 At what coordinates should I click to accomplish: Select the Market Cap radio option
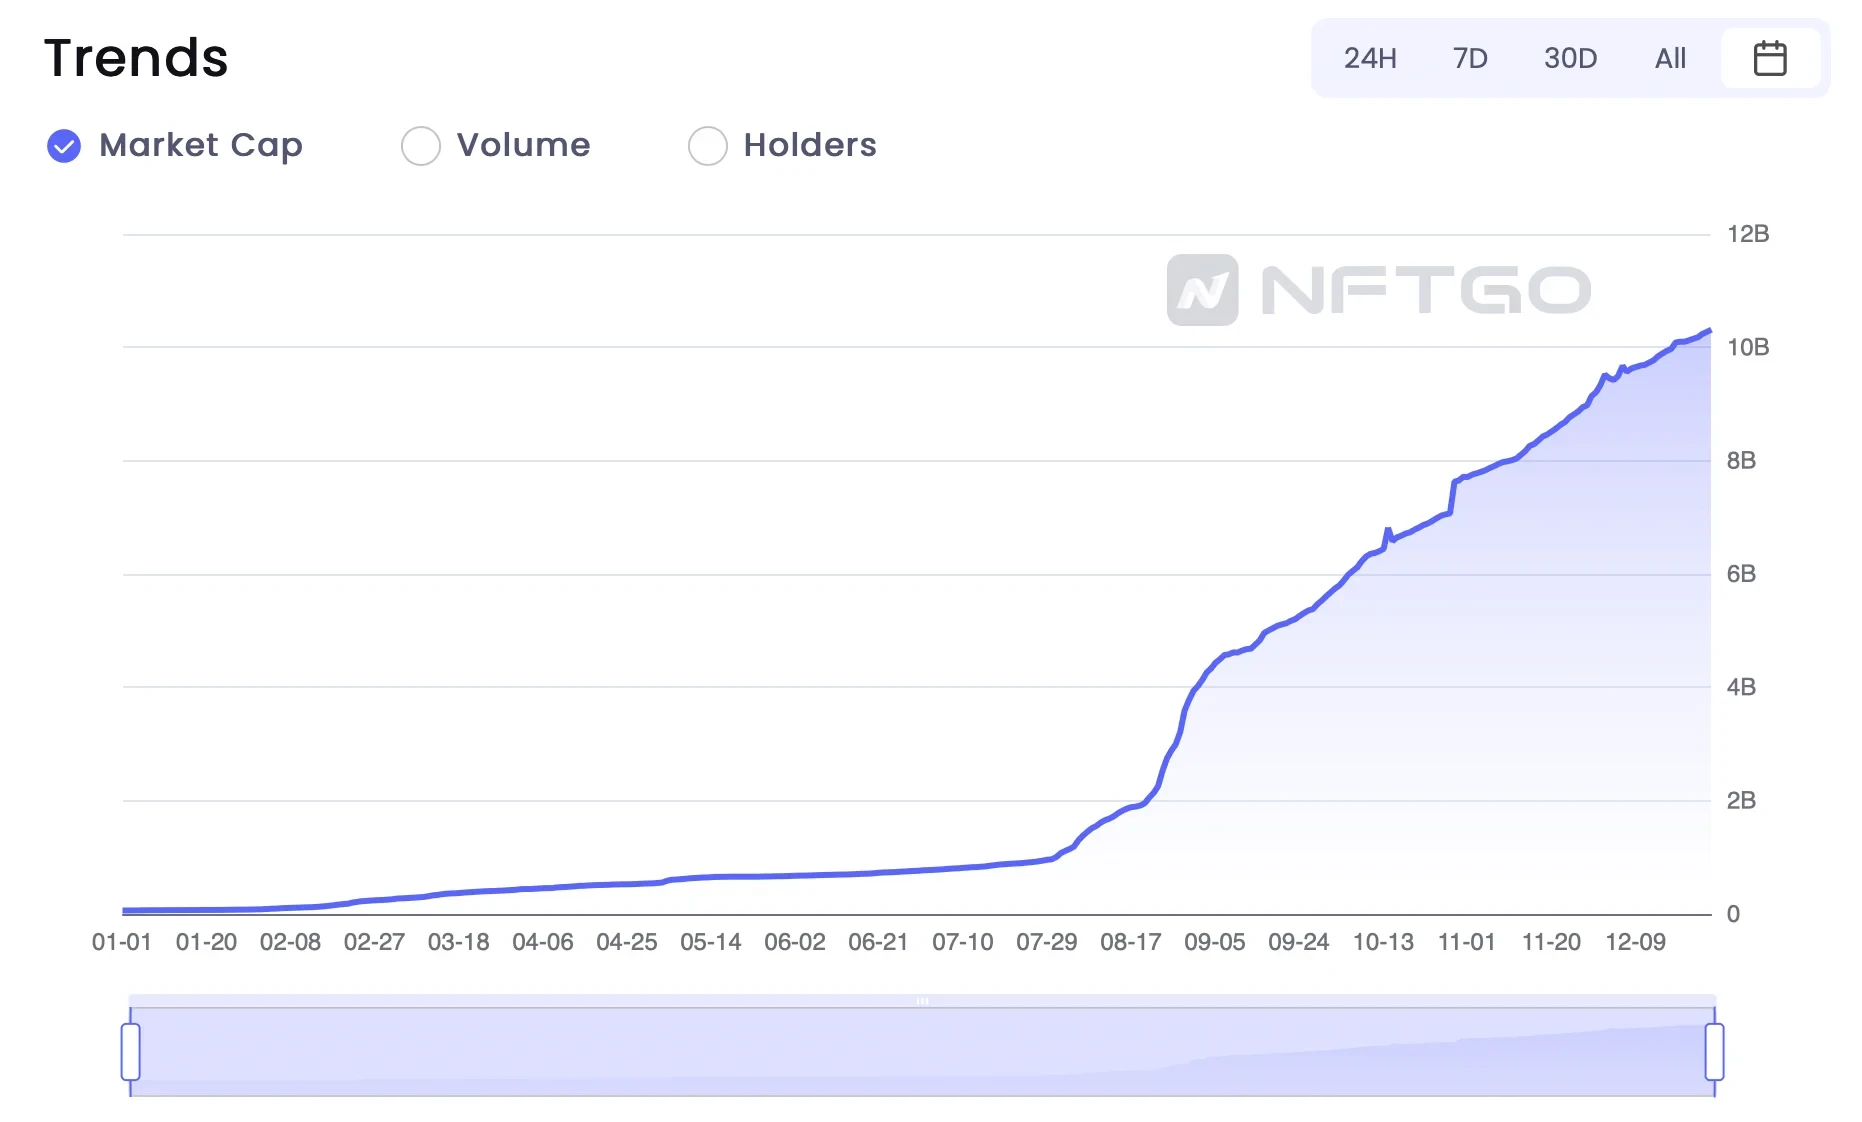64,146
